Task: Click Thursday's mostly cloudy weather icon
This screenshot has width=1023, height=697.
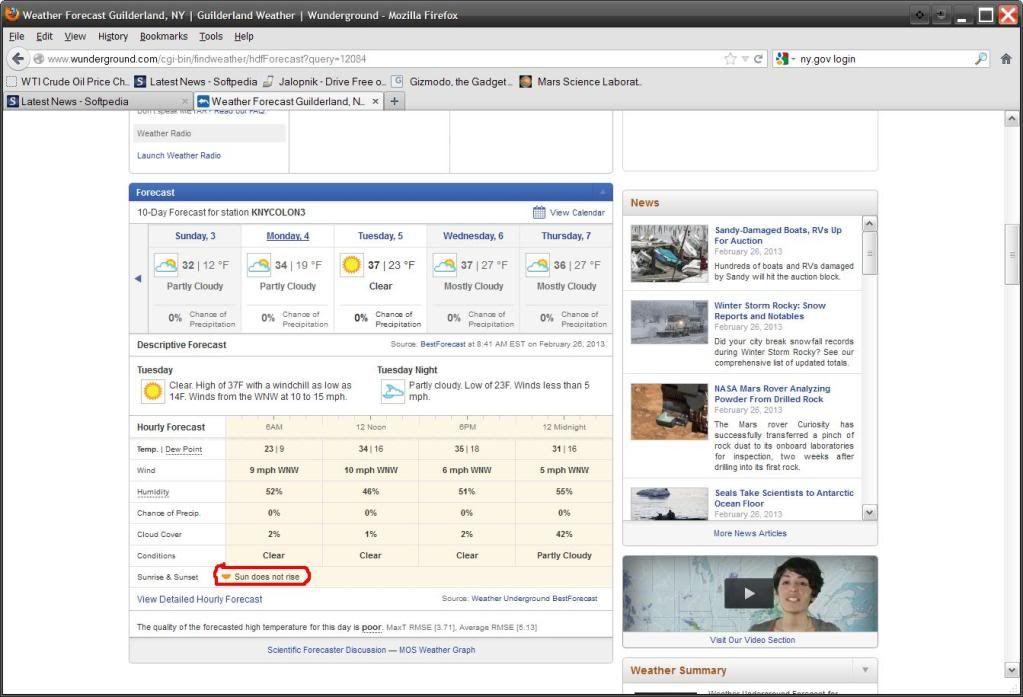Action: (537, 265)
